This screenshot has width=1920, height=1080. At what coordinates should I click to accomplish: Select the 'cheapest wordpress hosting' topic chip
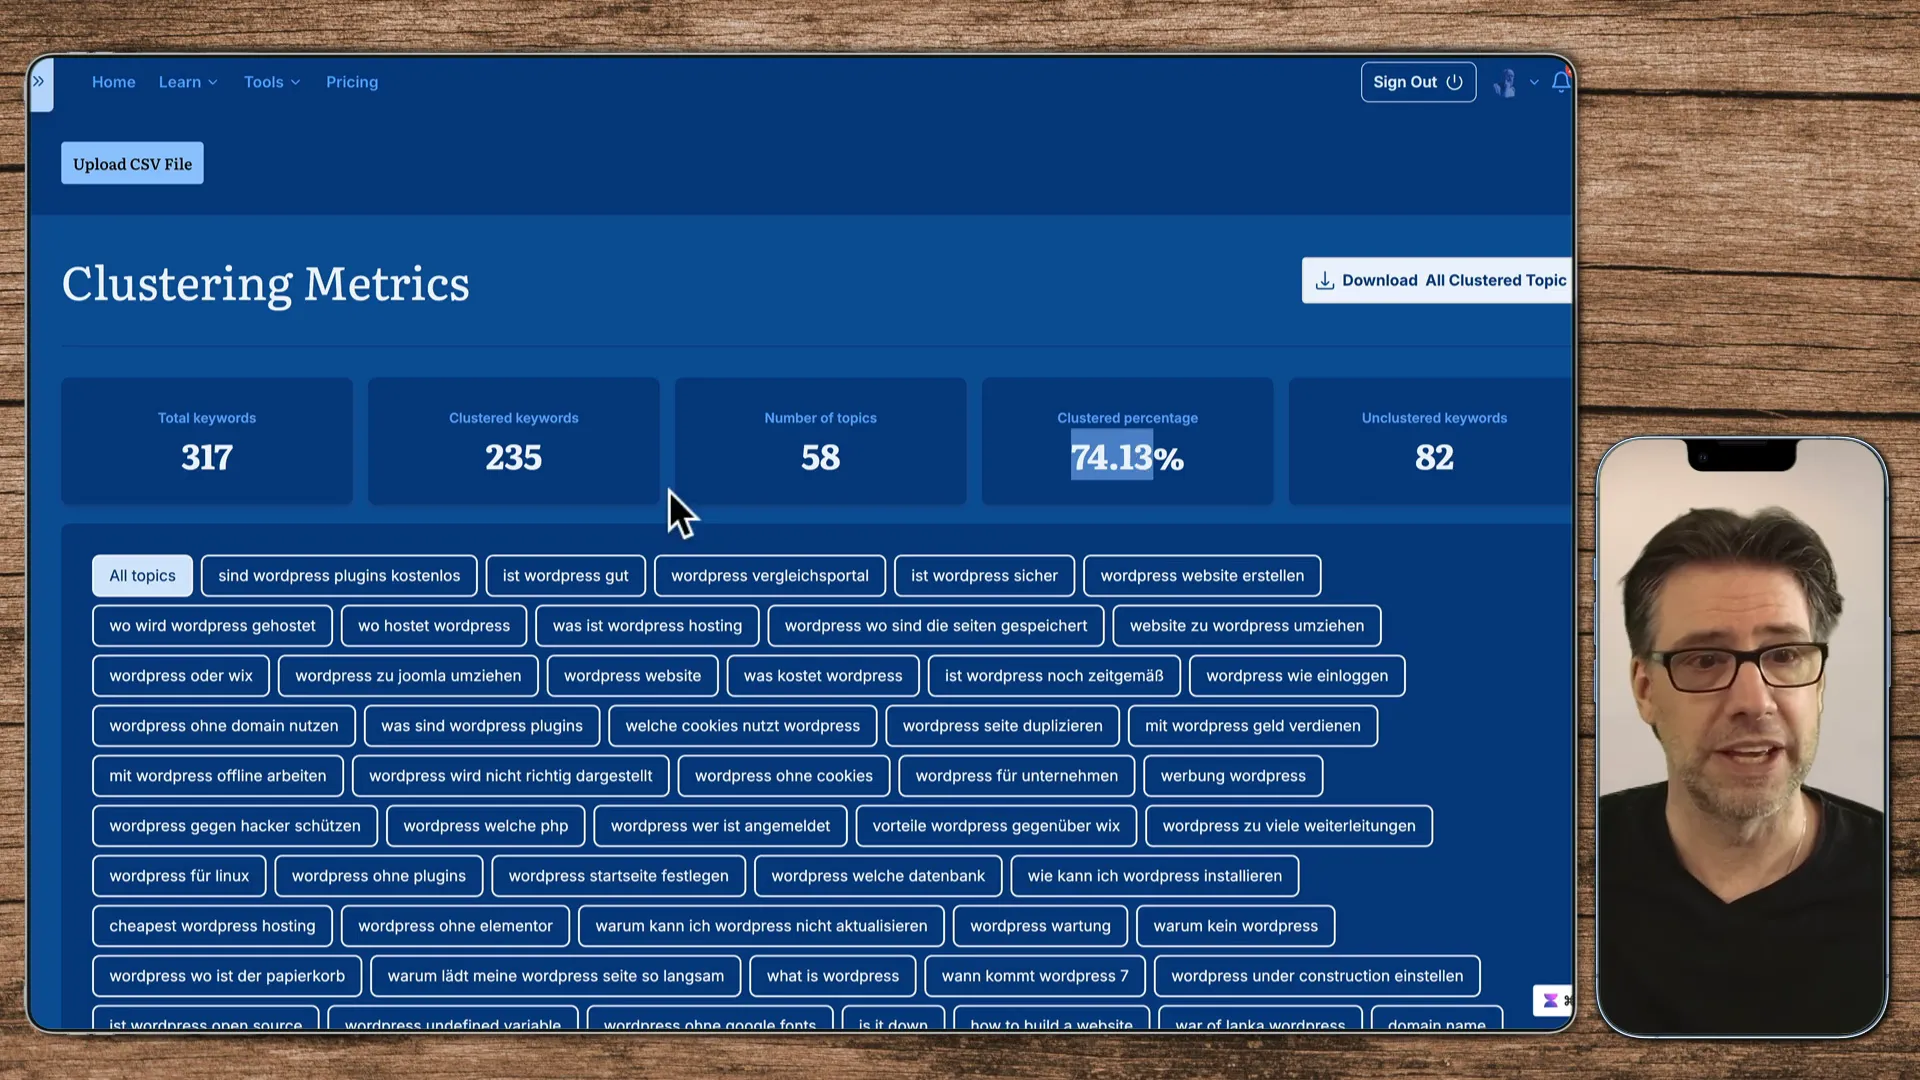tap(211, 925)
